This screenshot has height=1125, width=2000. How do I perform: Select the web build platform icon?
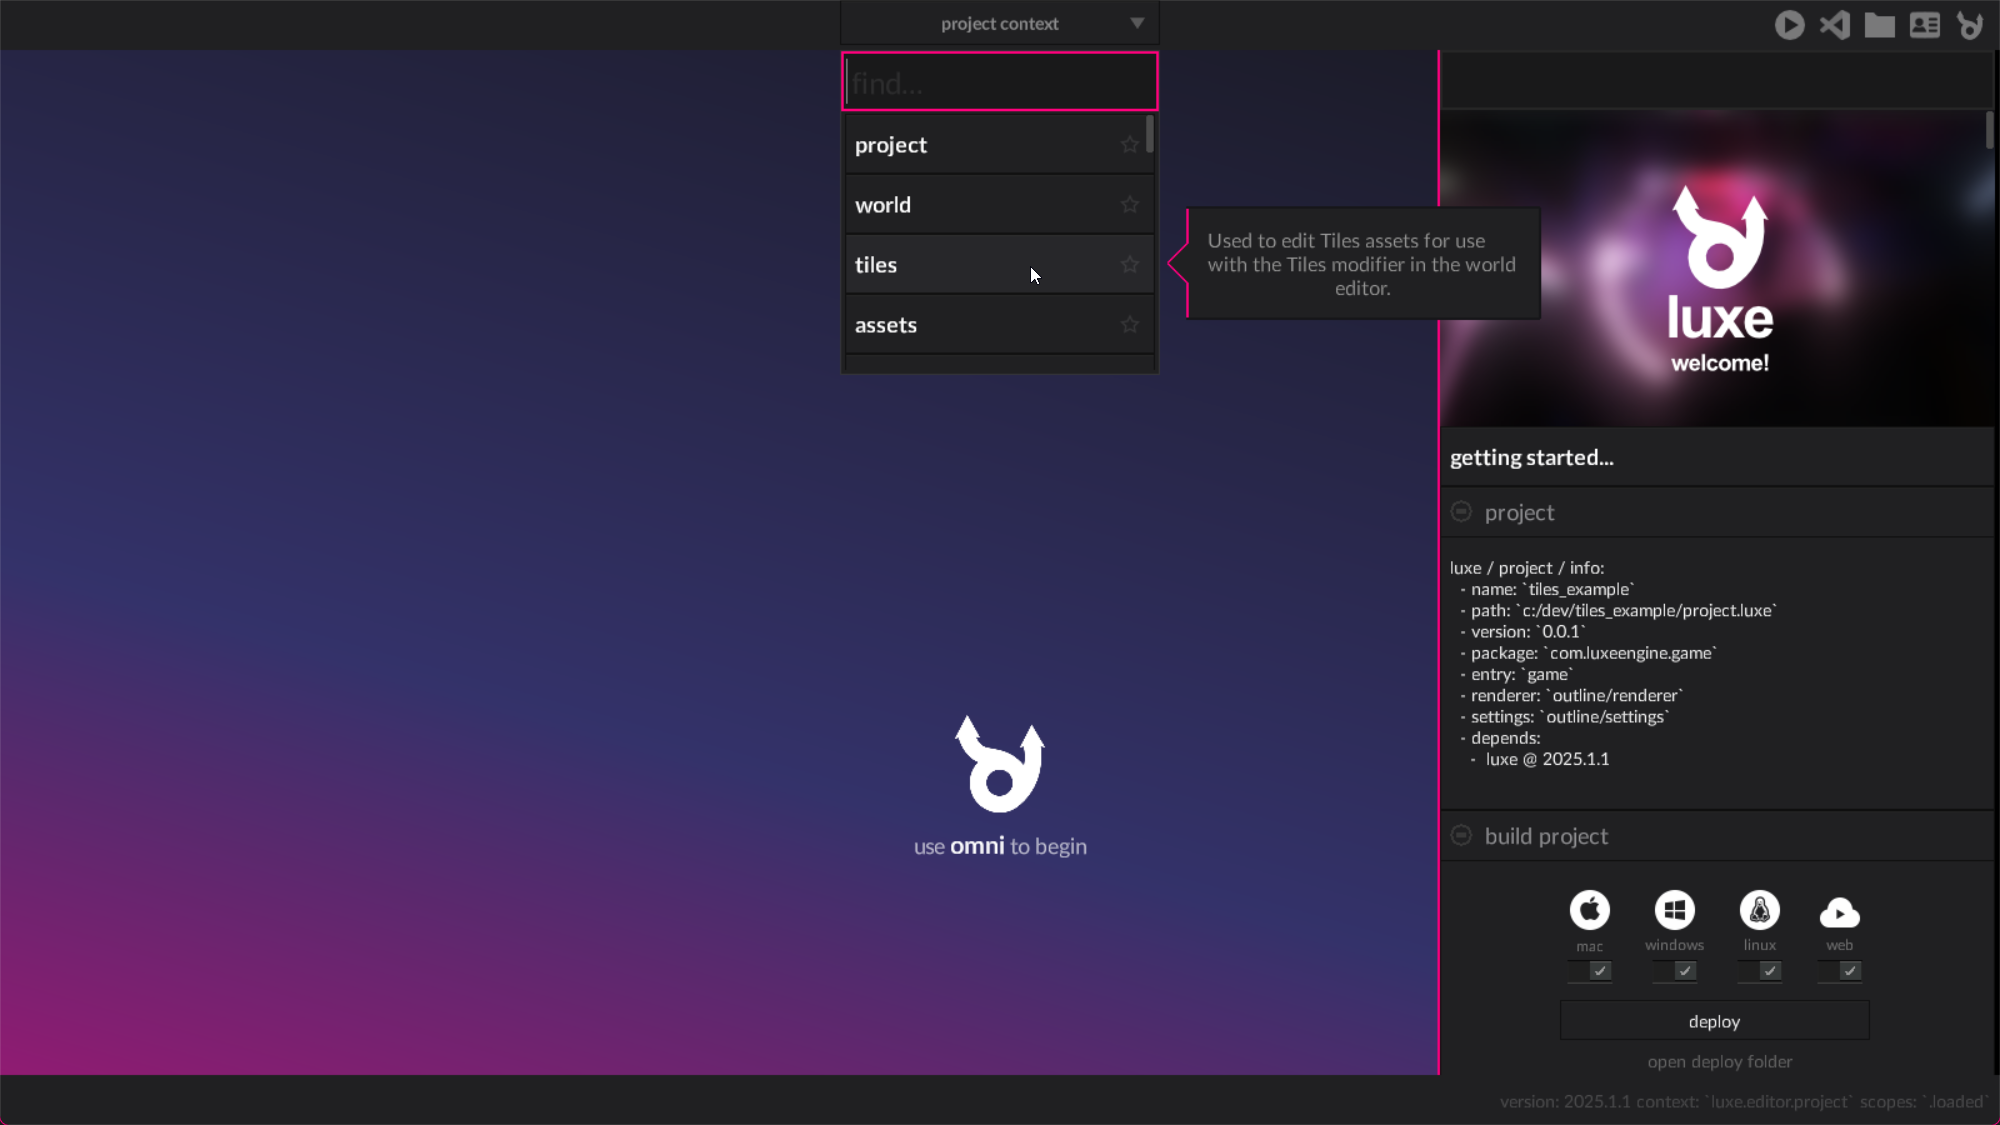(1839, 912)
